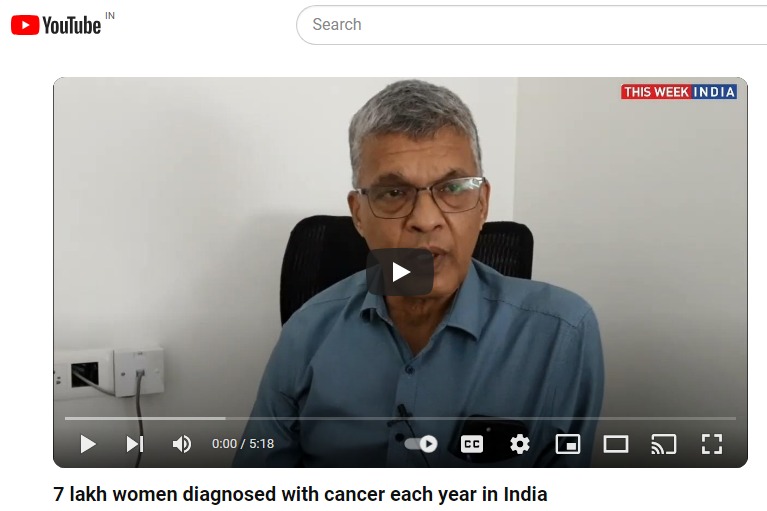Click the '7 lakh women diagnosed' video title
The width and height of the screenshot is (767, 511).
tap(300, 494)
